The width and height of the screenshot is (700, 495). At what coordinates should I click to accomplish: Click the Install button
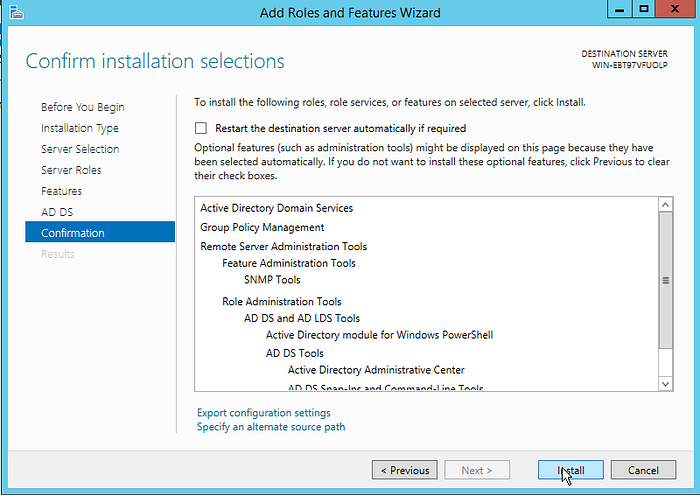570,470
